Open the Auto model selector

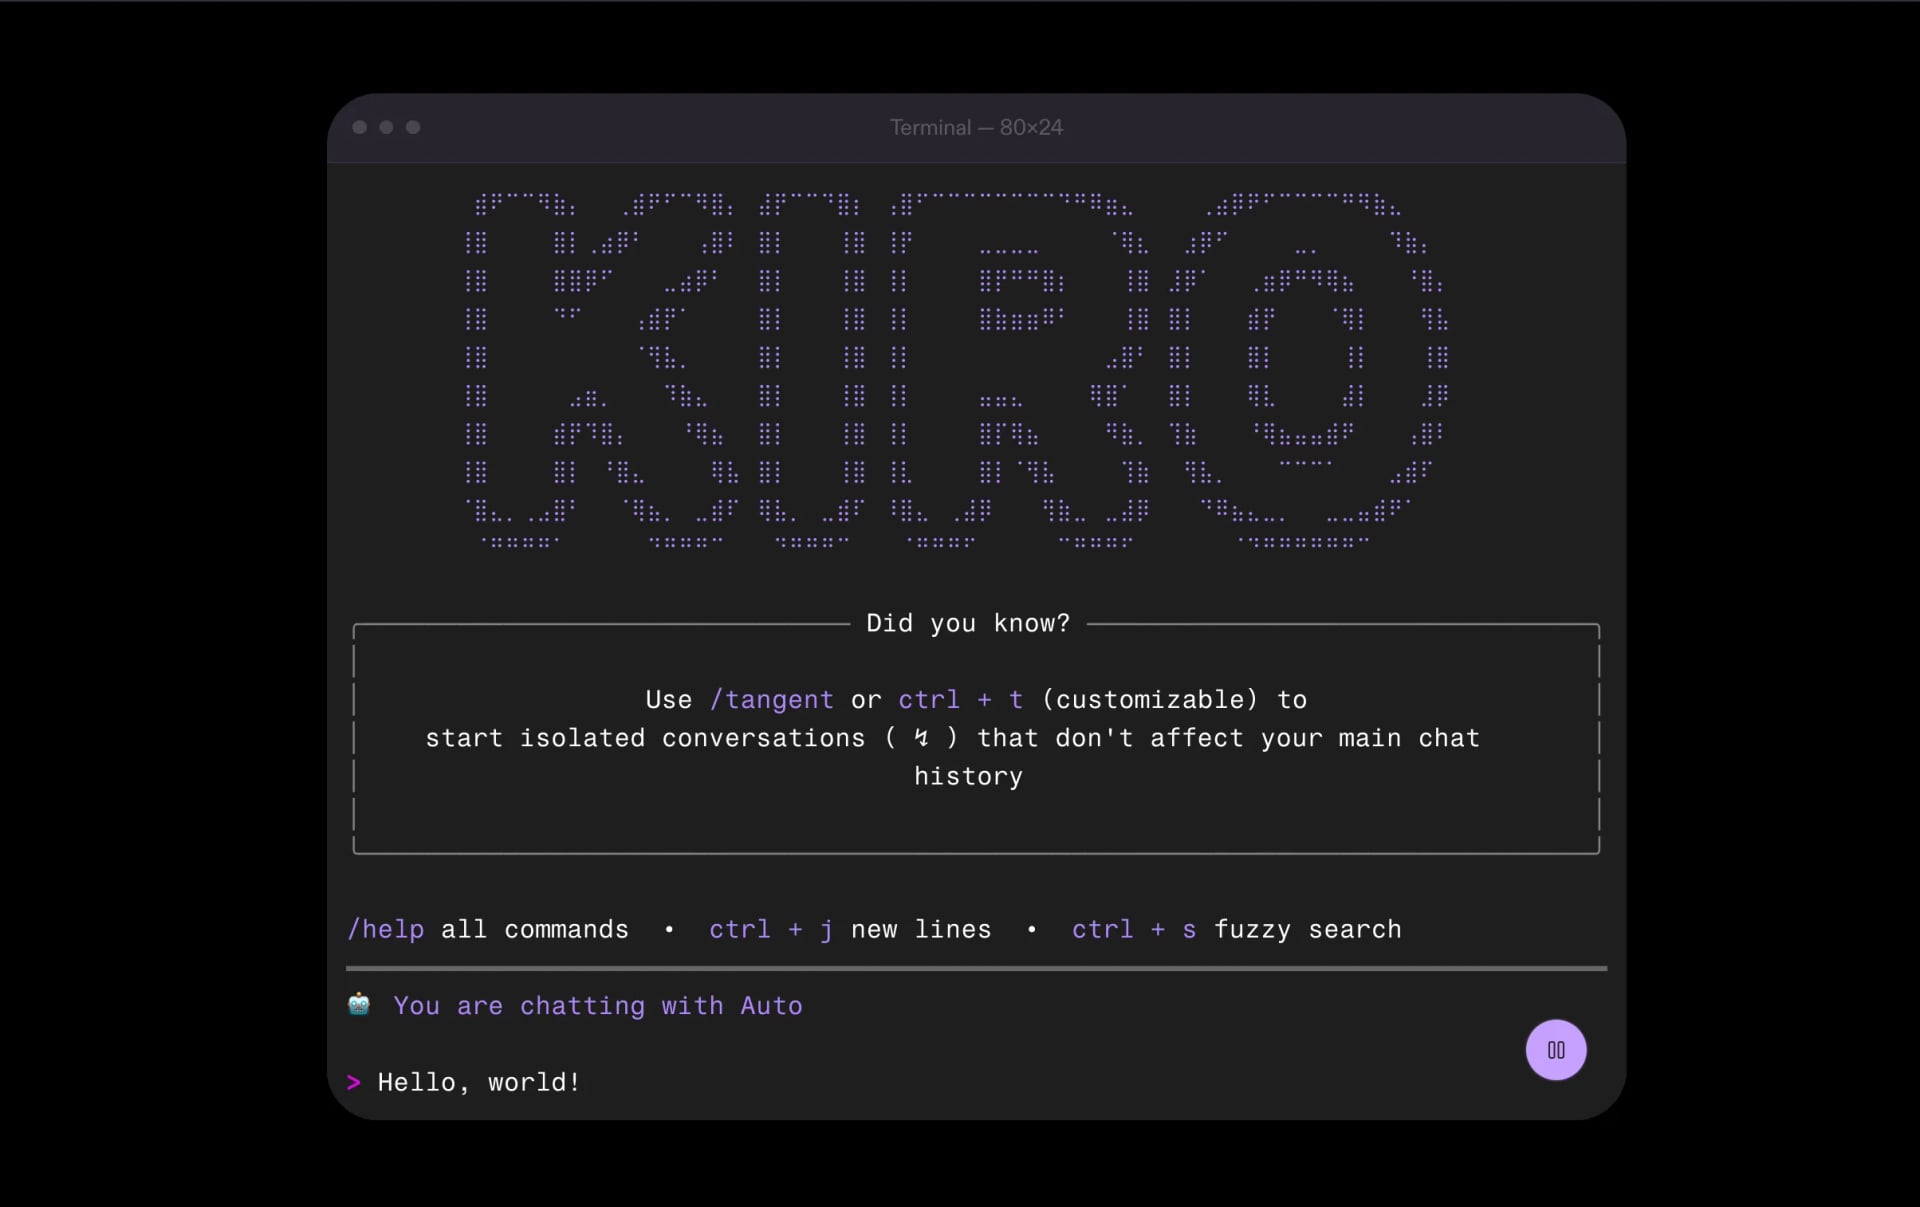(x=771, y=1006)
